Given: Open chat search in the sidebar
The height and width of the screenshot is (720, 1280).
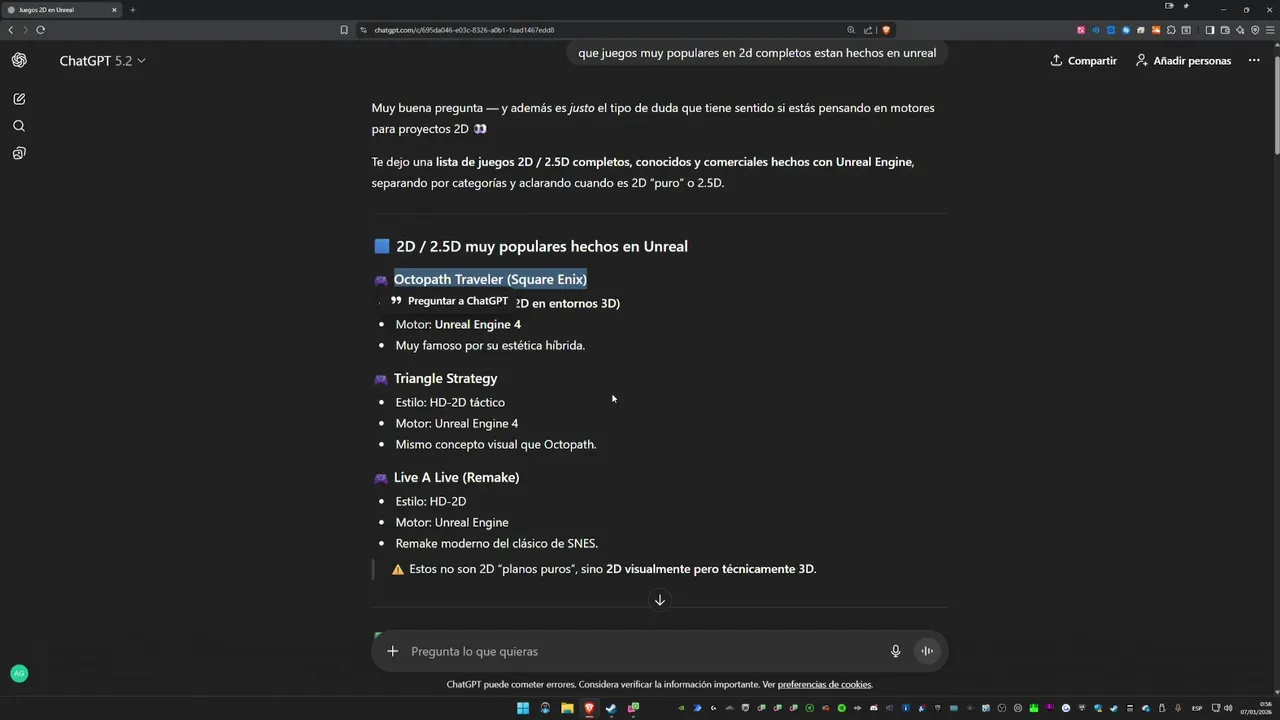Looking at the screenshot, I should pyautogui.click(x=19, y=126).
